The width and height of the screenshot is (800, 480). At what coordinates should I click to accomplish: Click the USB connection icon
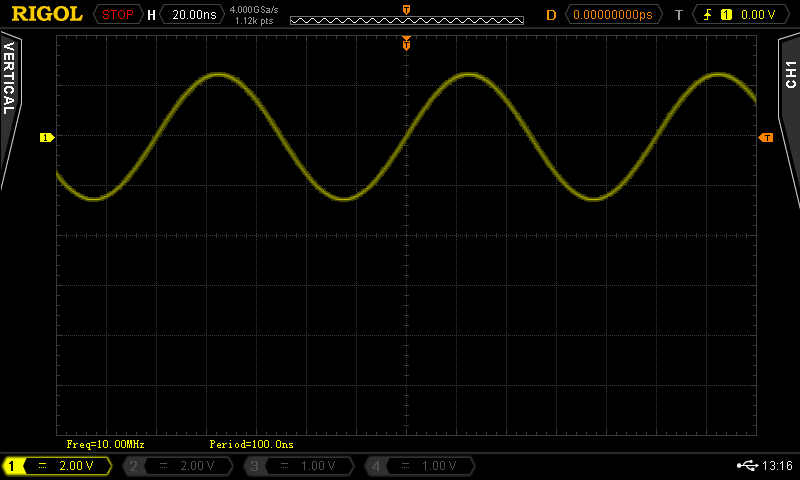click(747, 465)
